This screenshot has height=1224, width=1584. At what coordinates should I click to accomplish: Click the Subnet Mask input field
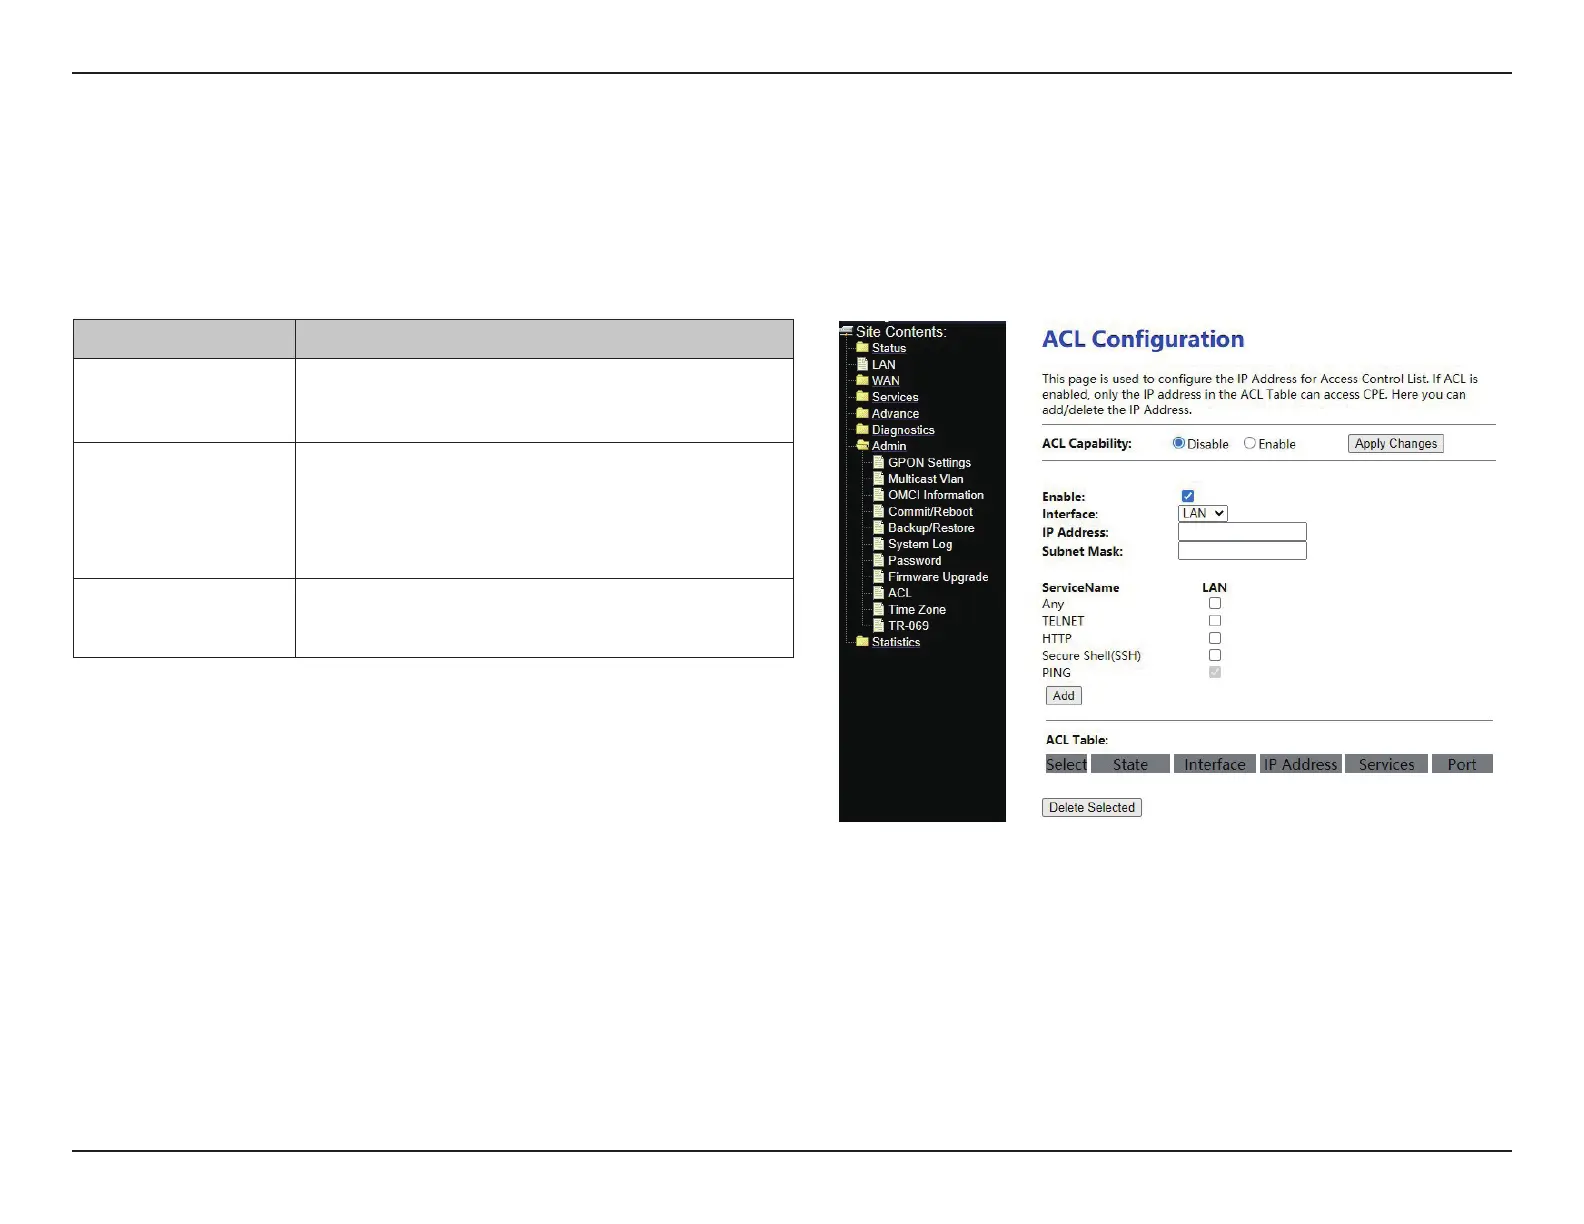(x=1243, y=551)
